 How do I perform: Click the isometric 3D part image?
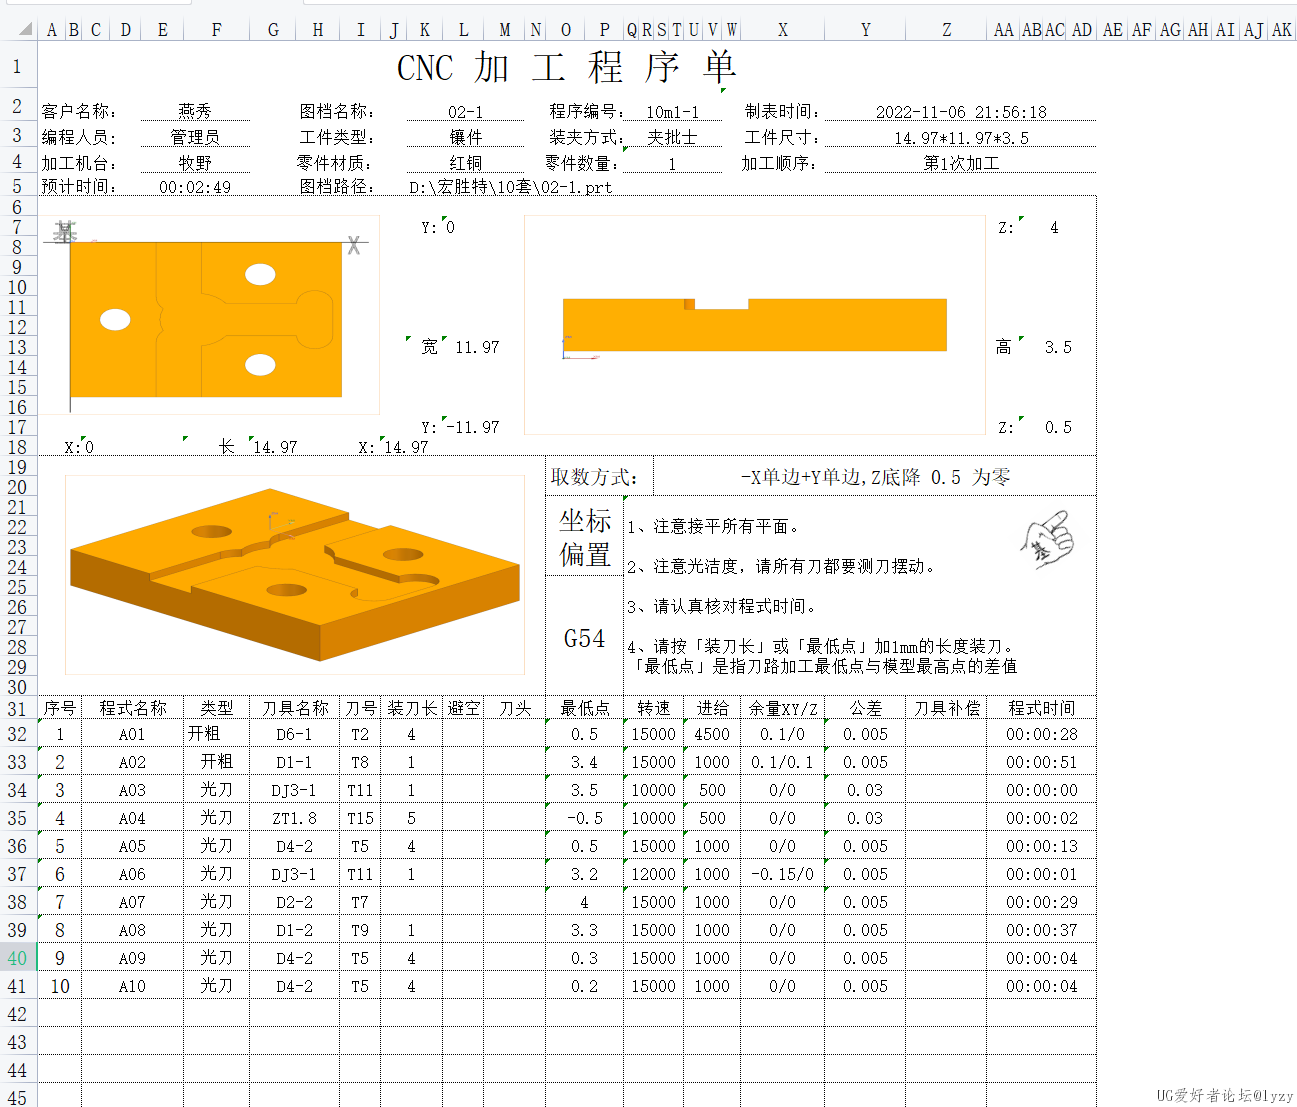pos(295,575)
